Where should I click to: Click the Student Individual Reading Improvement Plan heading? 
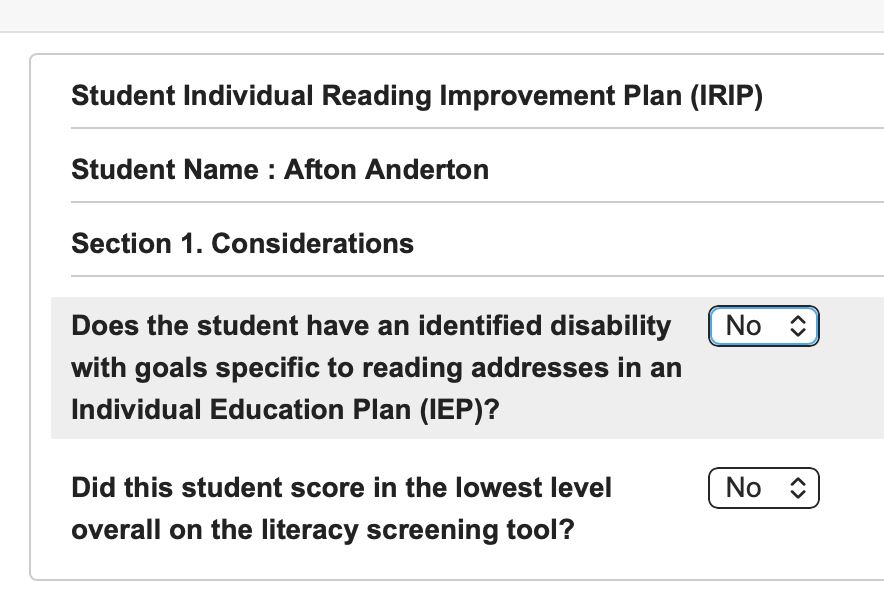coord(417,97)
